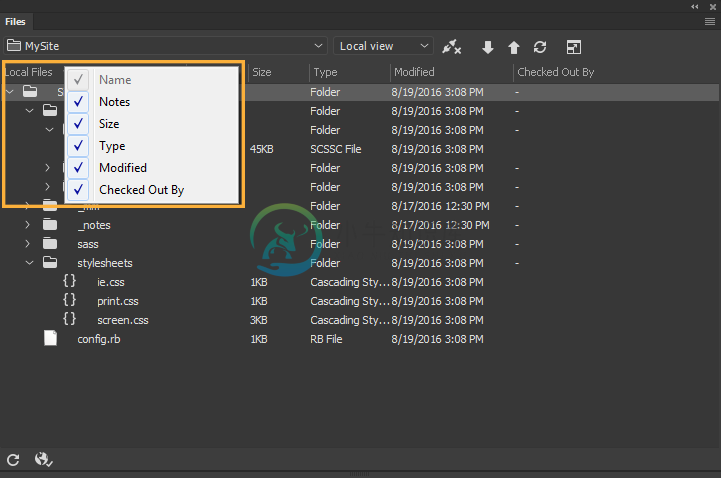Click the connect to remote server icon
Screen dimensions: 721x478
pyautogui.click(x=451, y=46)
